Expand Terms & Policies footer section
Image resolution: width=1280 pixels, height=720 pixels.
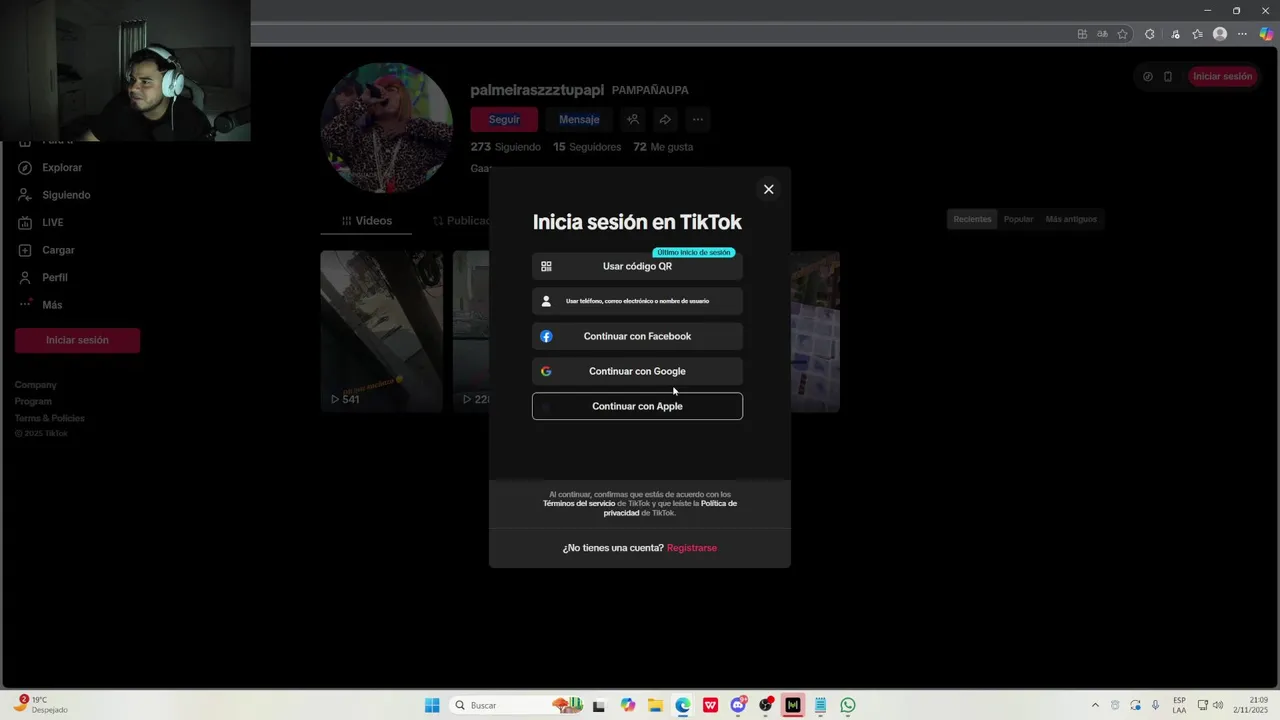pos(50,418)
